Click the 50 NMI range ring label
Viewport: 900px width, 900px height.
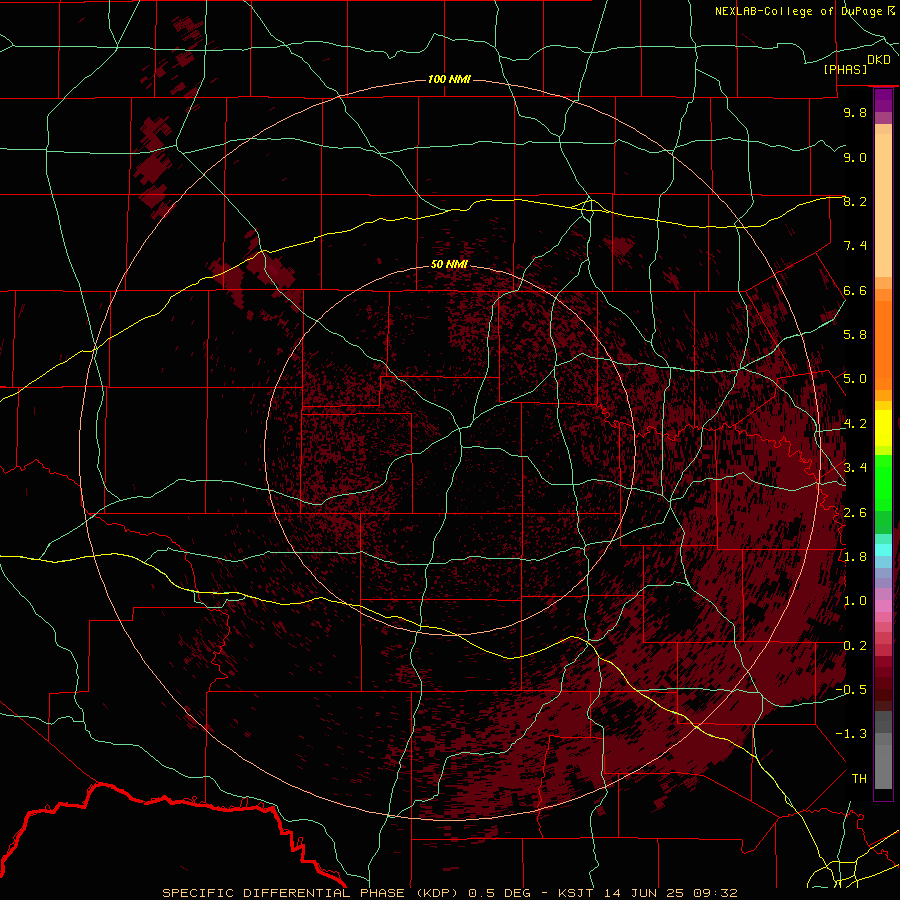(449, 264)
